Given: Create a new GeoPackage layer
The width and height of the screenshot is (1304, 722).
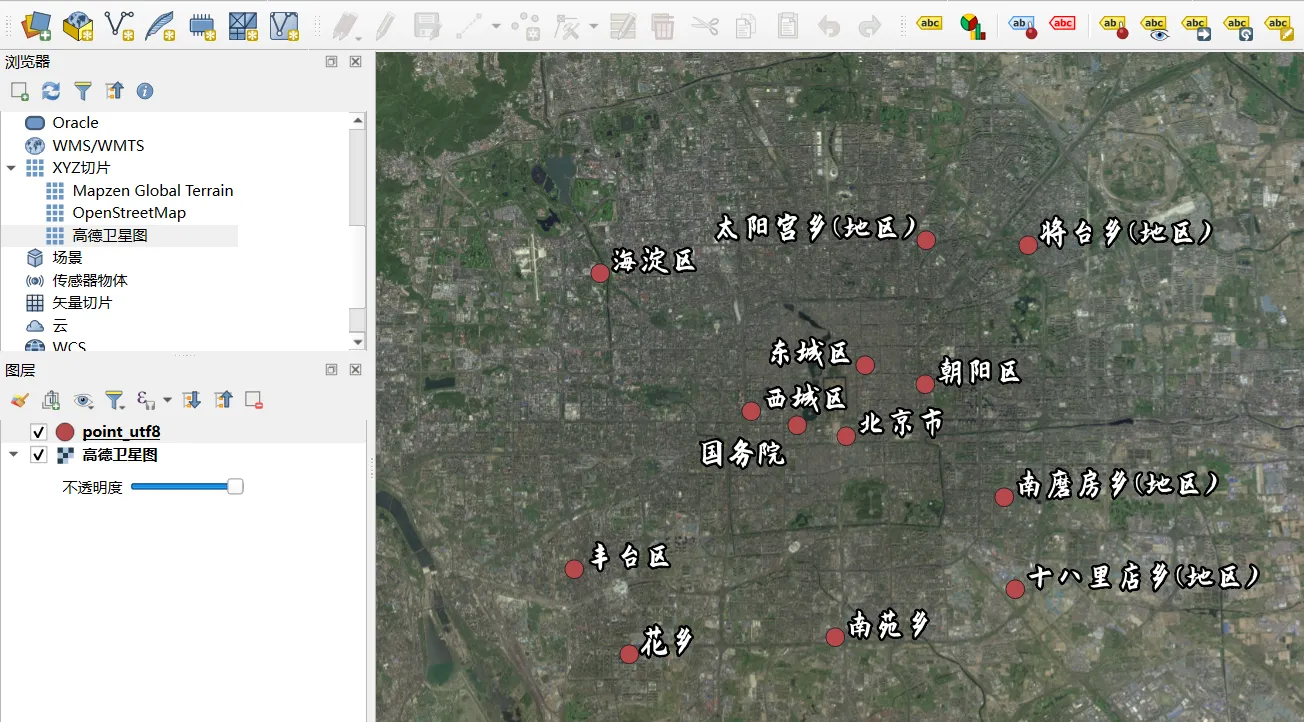Looking at the screenshot, I should coord(78,25).
